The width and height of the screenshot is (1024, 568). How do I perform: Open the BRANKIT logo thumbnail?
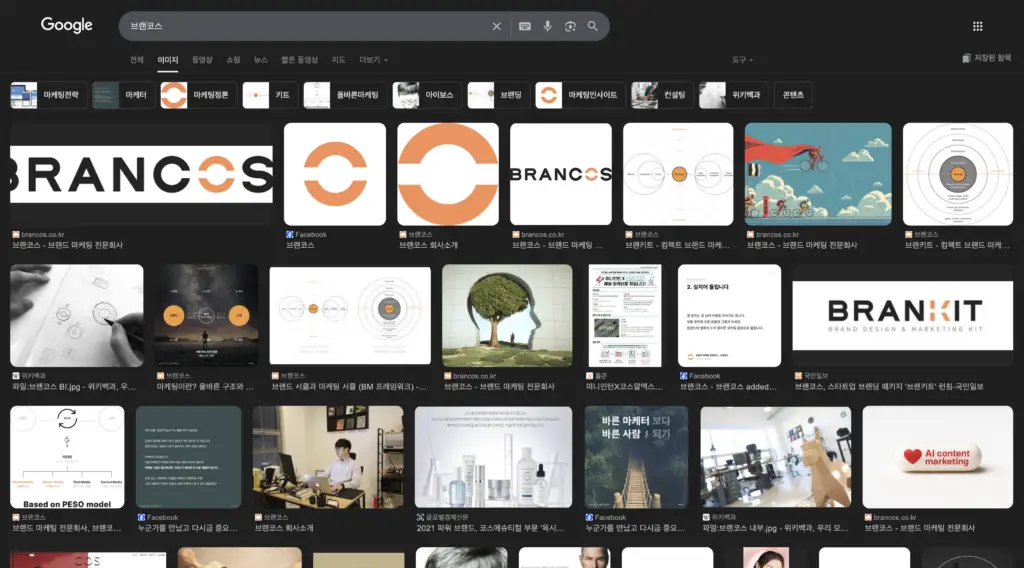tap(903, 315)
